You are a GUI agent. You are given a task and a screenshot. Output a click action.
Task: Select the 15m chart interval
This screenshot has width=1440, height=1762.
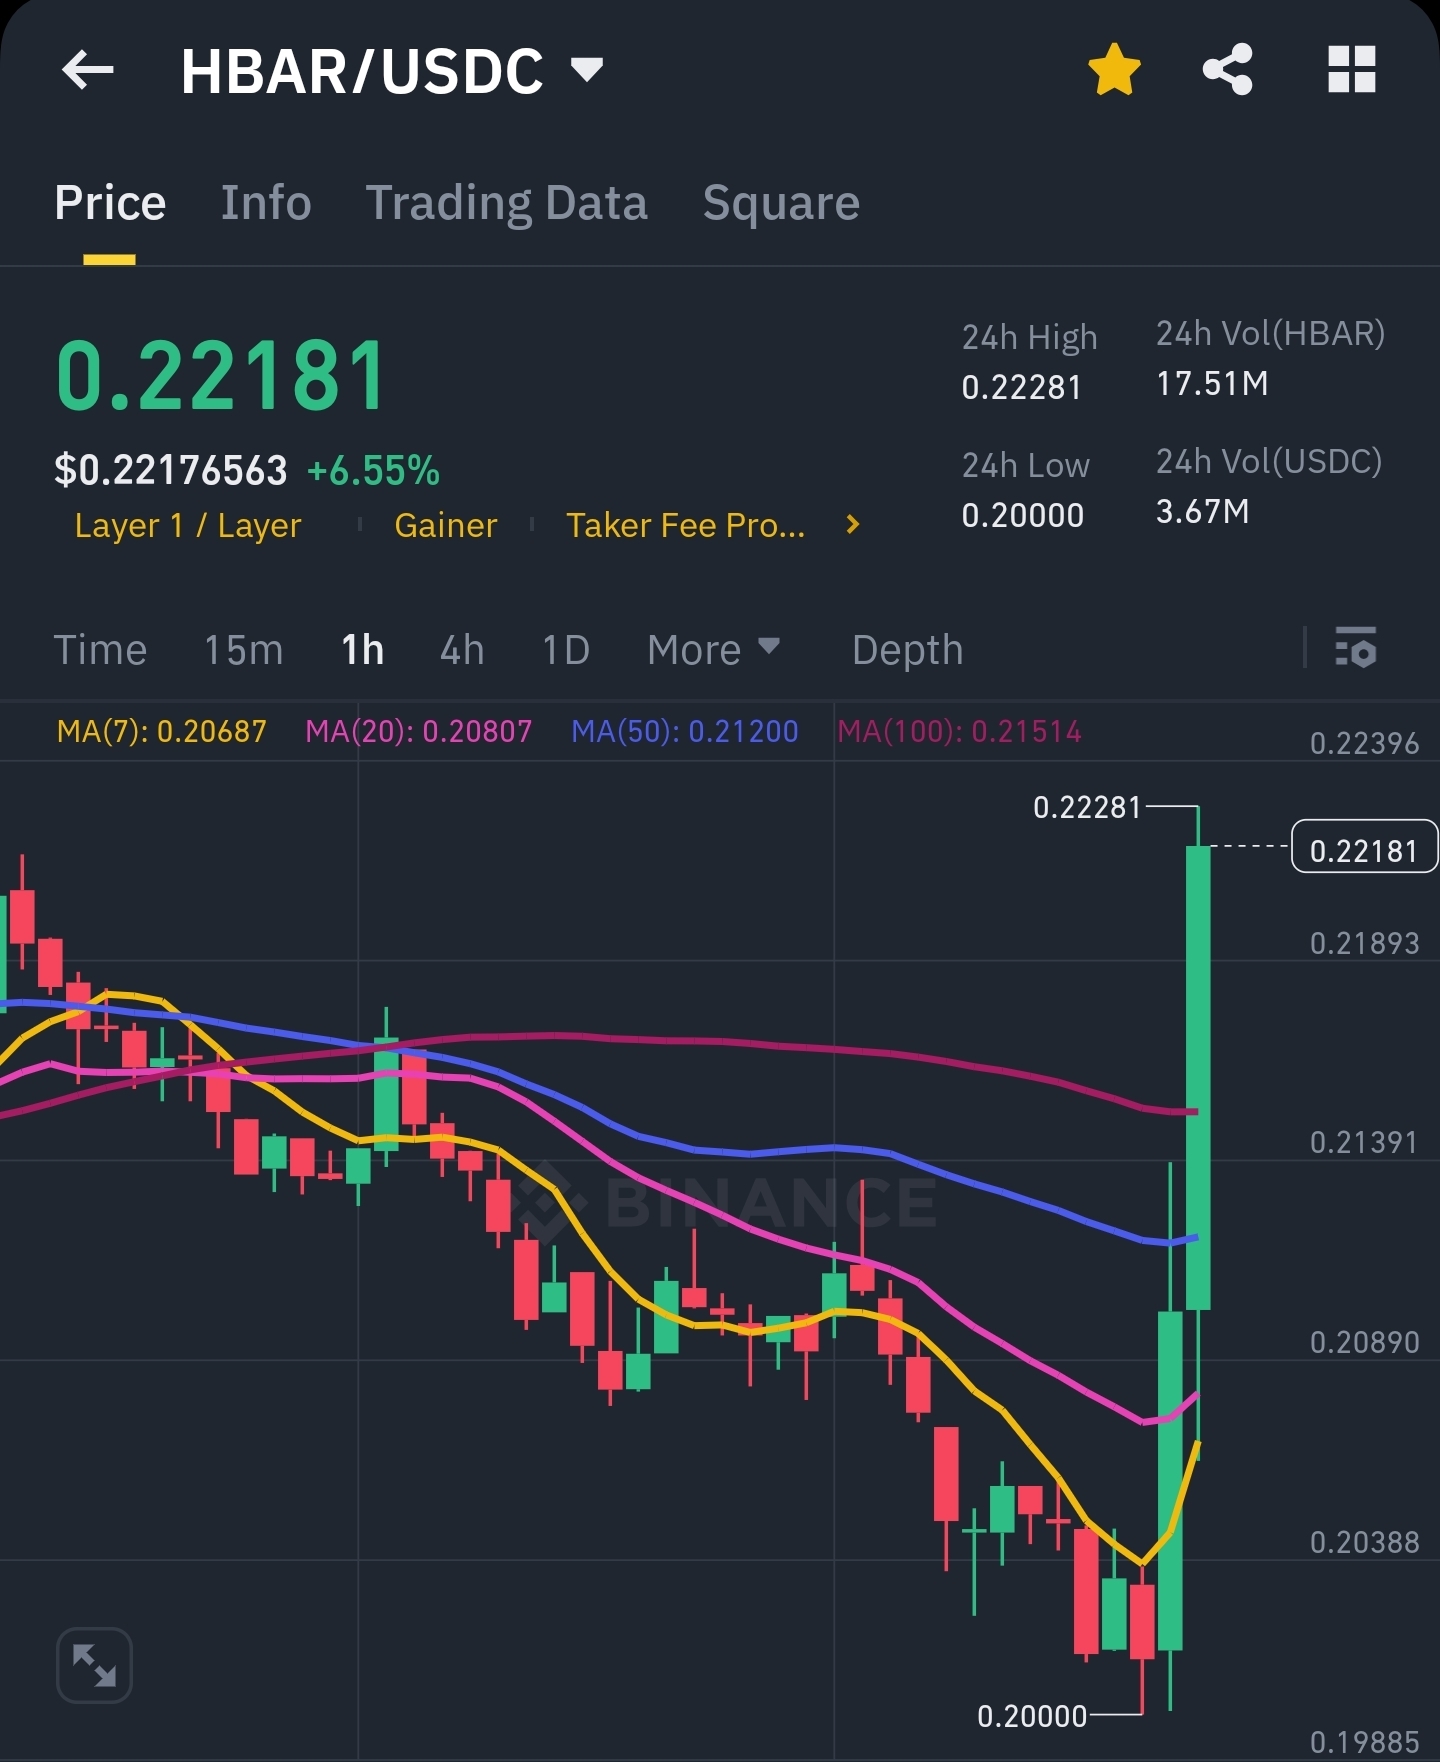pyautogui.click(x=243, y=650)
